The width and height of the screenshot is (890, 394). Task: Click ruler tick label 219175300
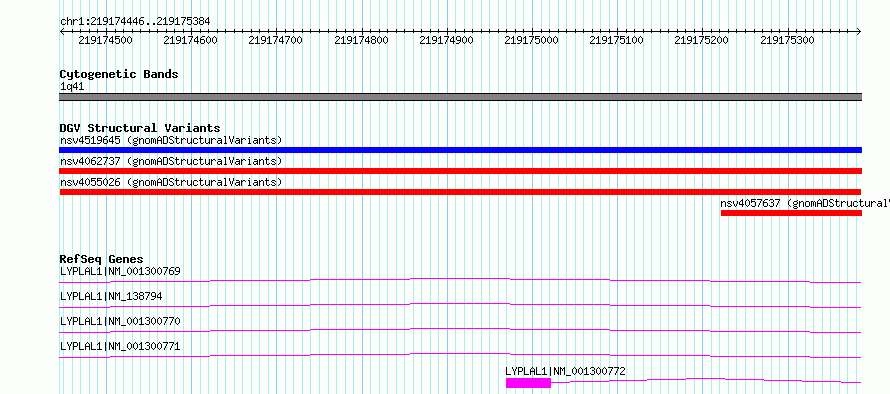787,40
